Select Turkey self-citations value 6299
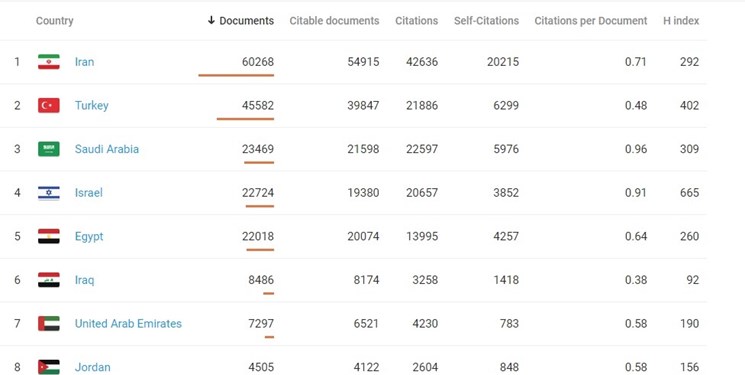745x375 pixels. pos(506,106)
